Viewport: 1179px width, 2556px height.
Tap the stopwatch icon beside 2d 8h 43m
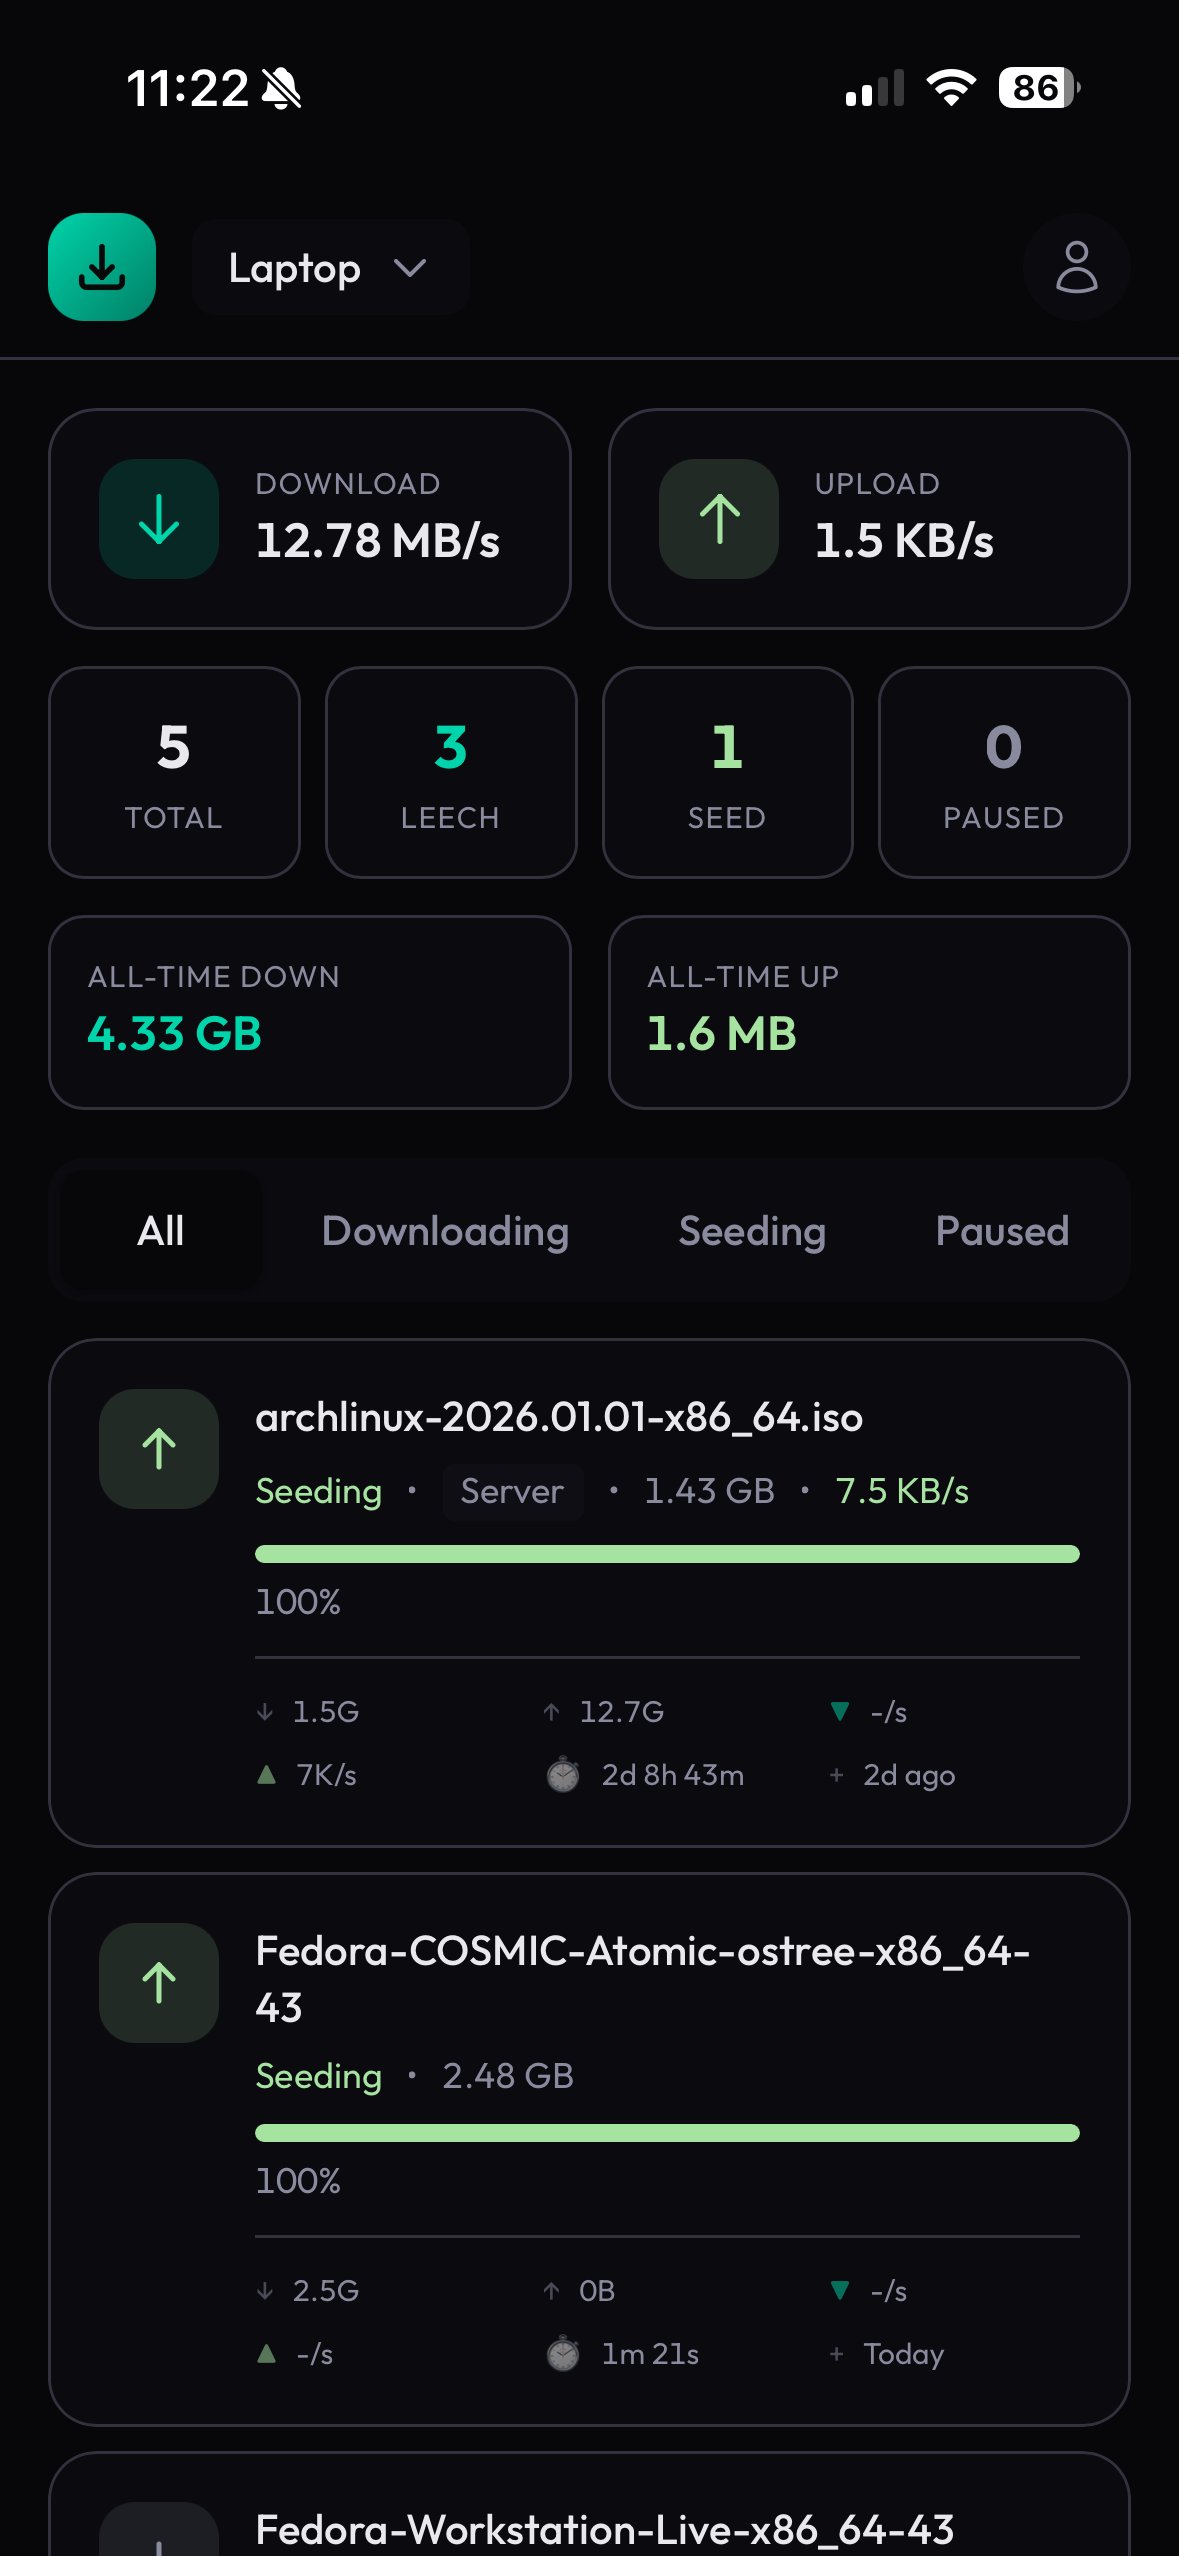(563, 1775)
